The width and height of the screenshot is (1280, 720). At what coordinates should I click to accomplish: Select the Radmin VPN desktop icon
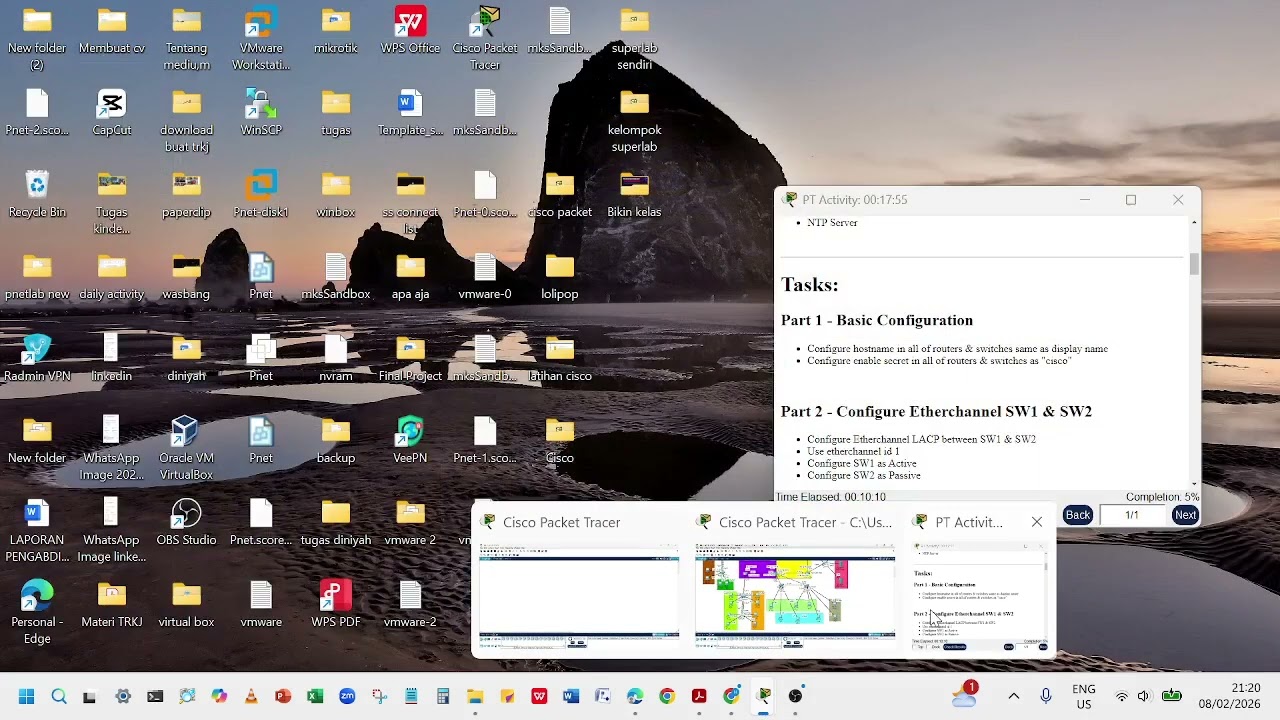[37, 358]
